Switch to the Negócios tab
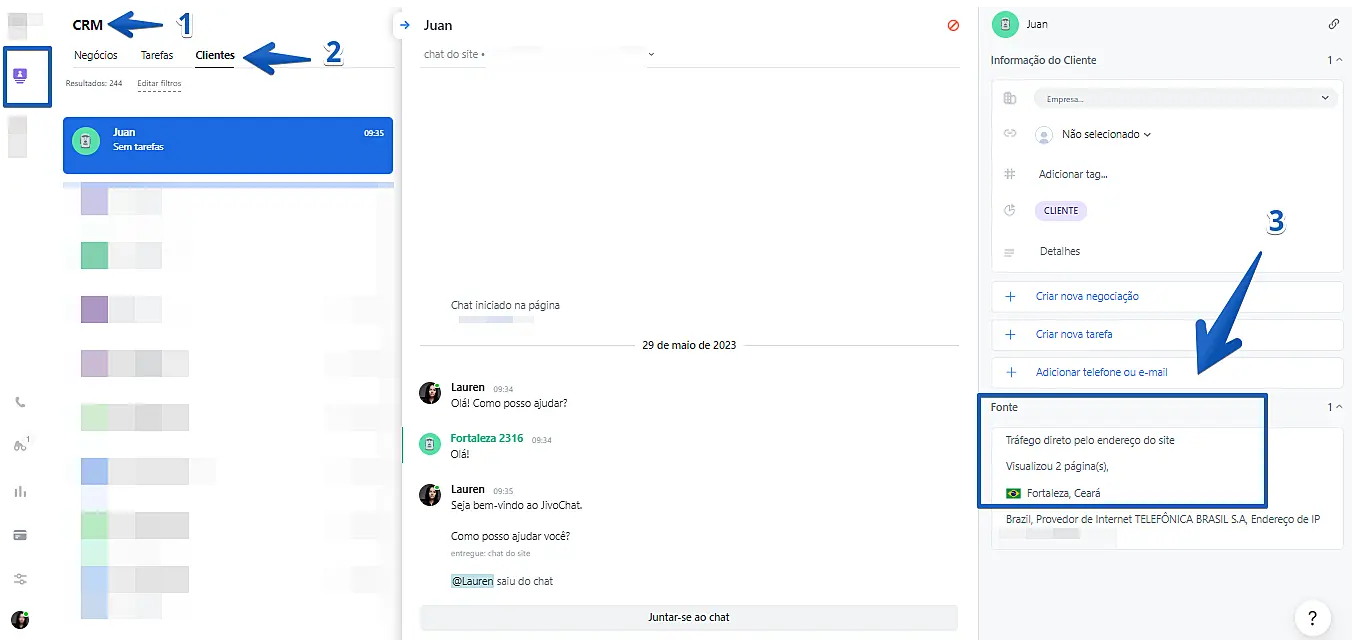 click(95, 55)
